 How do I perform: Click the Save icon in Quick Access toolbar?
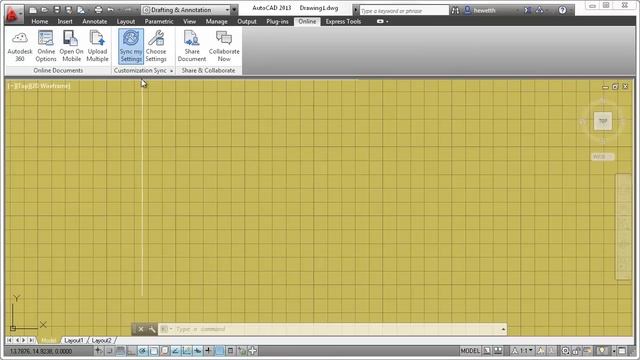pos(57,10)
